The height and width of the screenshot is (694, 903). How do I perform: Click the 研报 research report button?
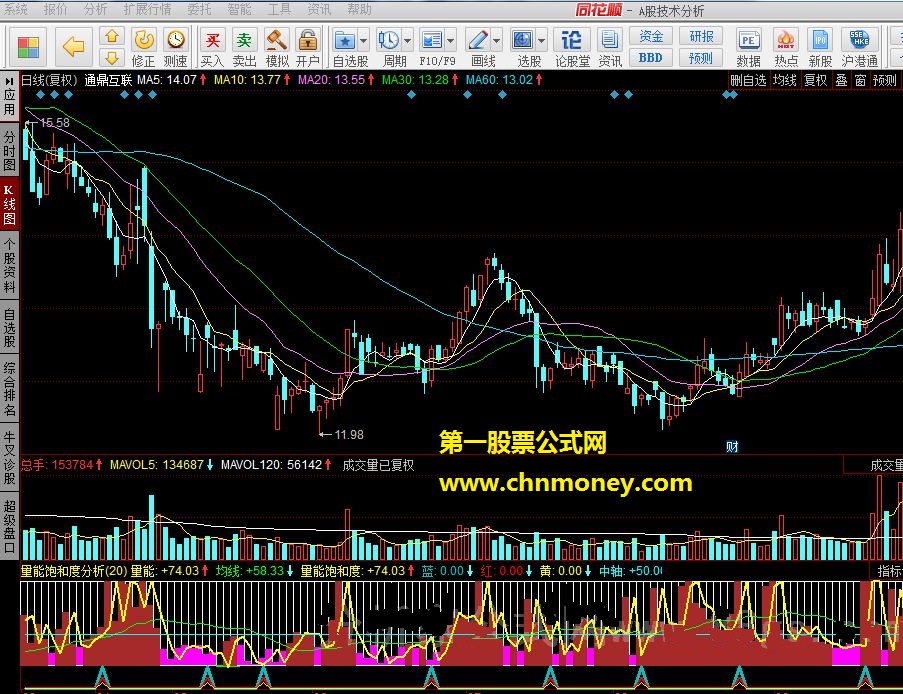[x=701, y=36]
